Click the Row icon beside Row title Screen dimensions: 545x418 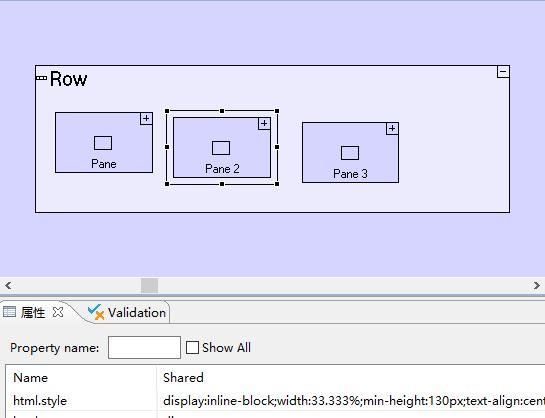(41, 78)
